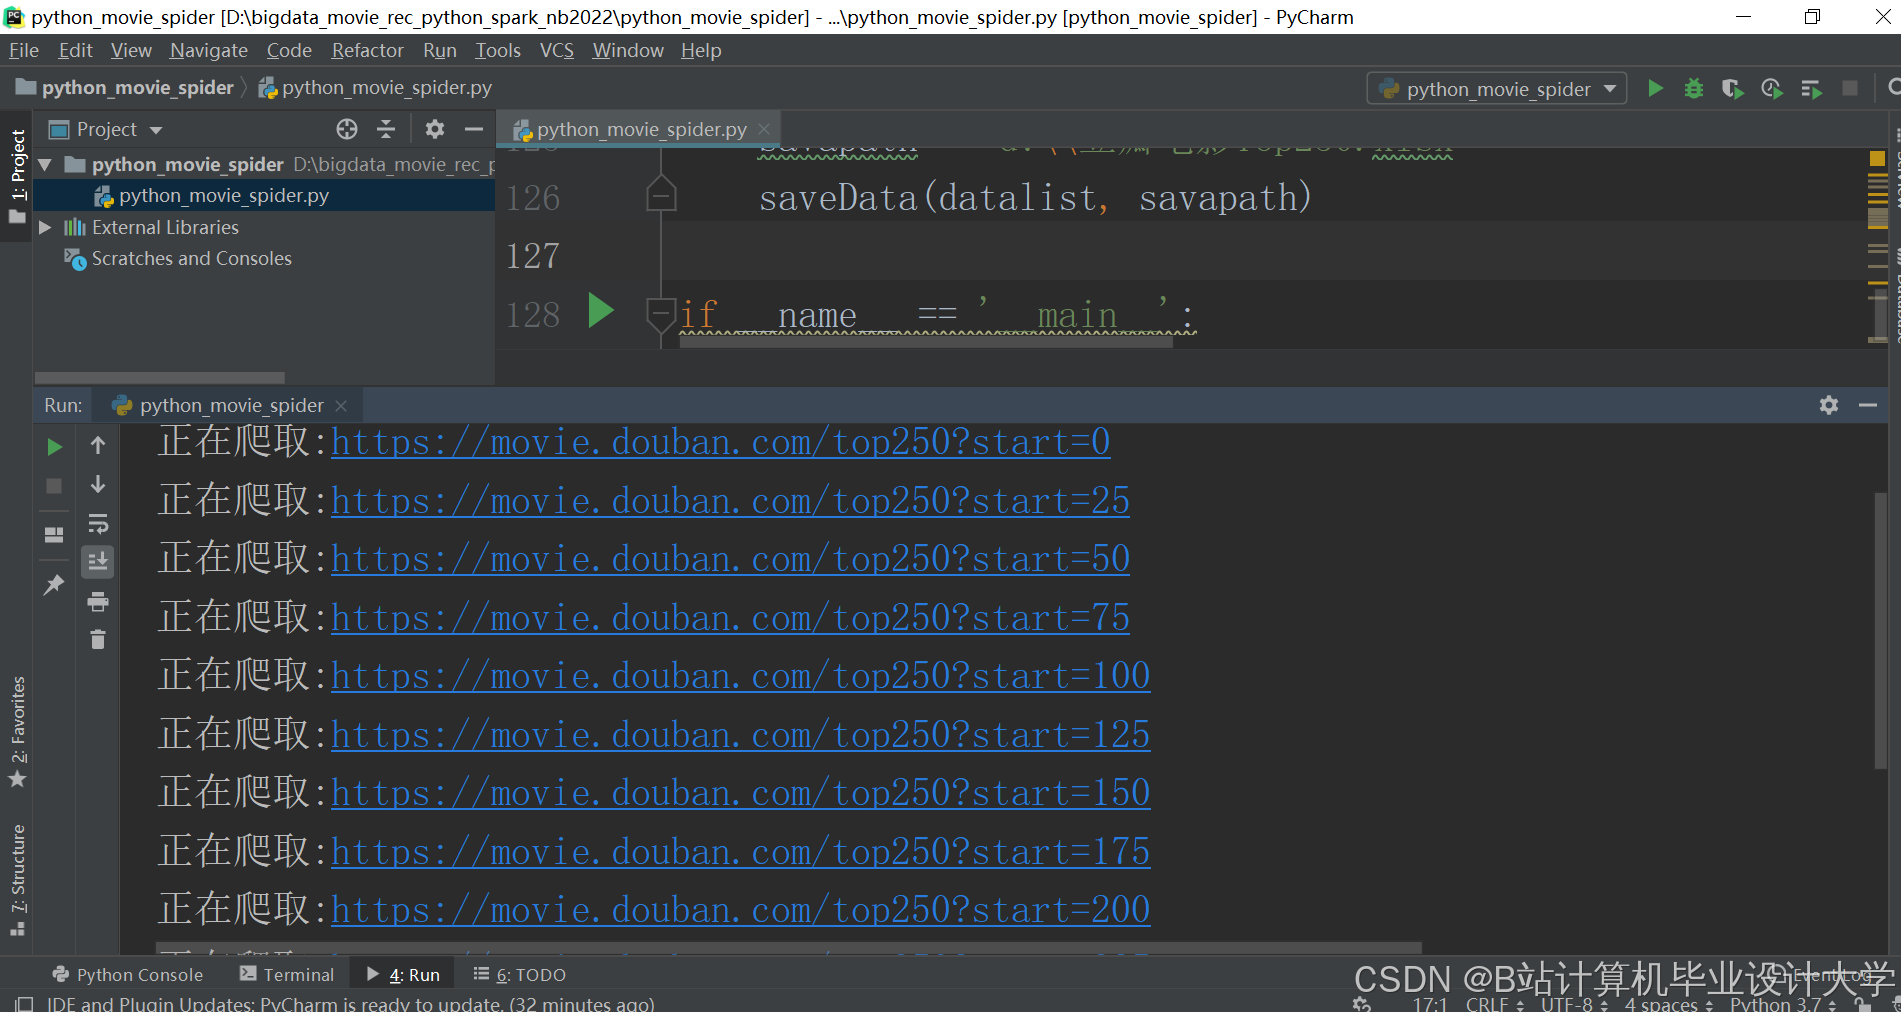Hide the Run panel minus icon
Screen dimensions: 1901x1012
click(1868, 405)
